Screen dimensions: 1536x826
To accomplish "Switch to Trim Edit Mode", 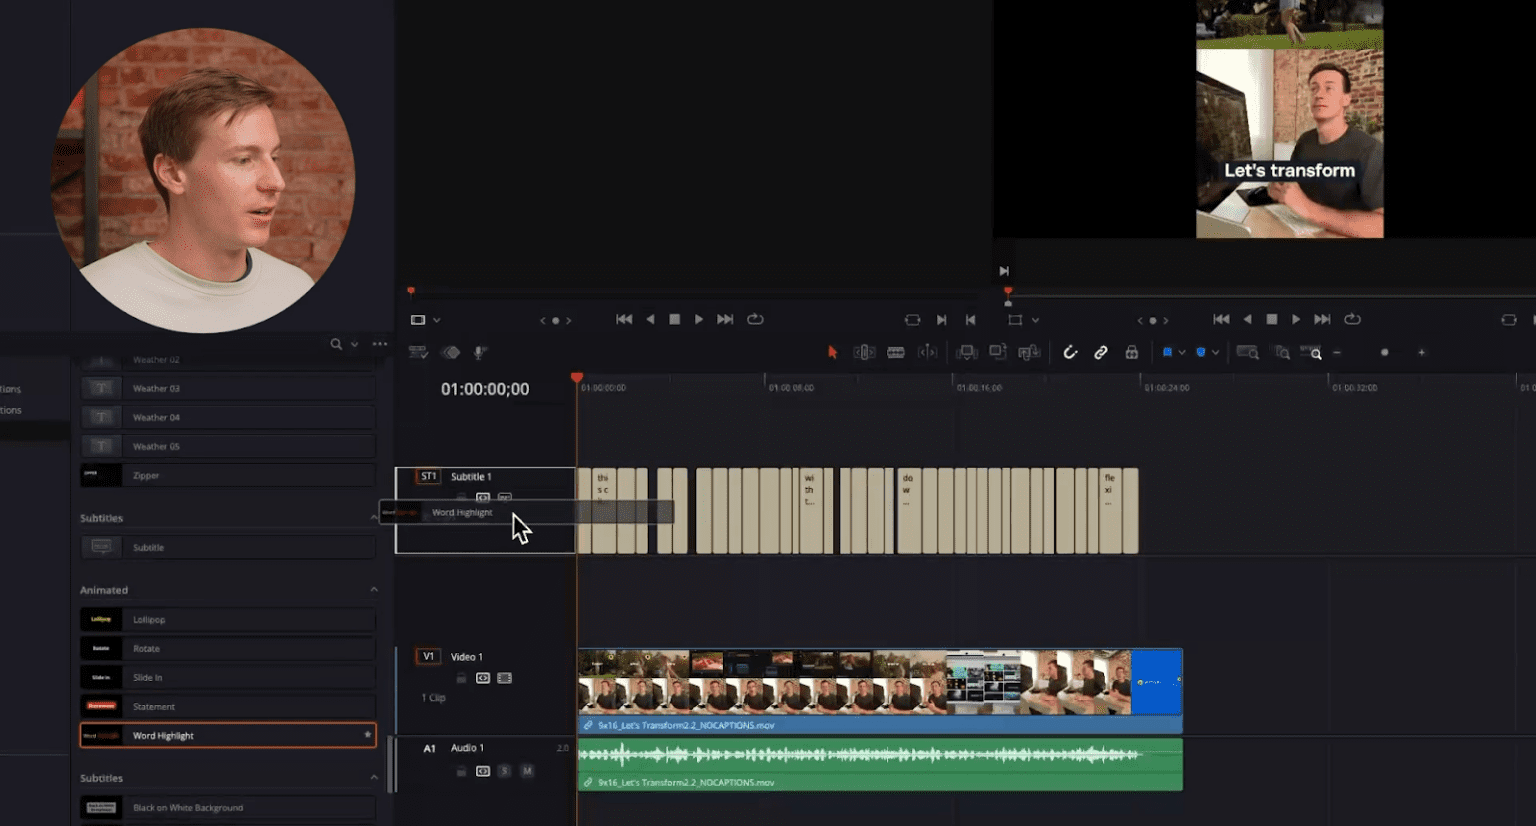I will [x=865, y=352].
